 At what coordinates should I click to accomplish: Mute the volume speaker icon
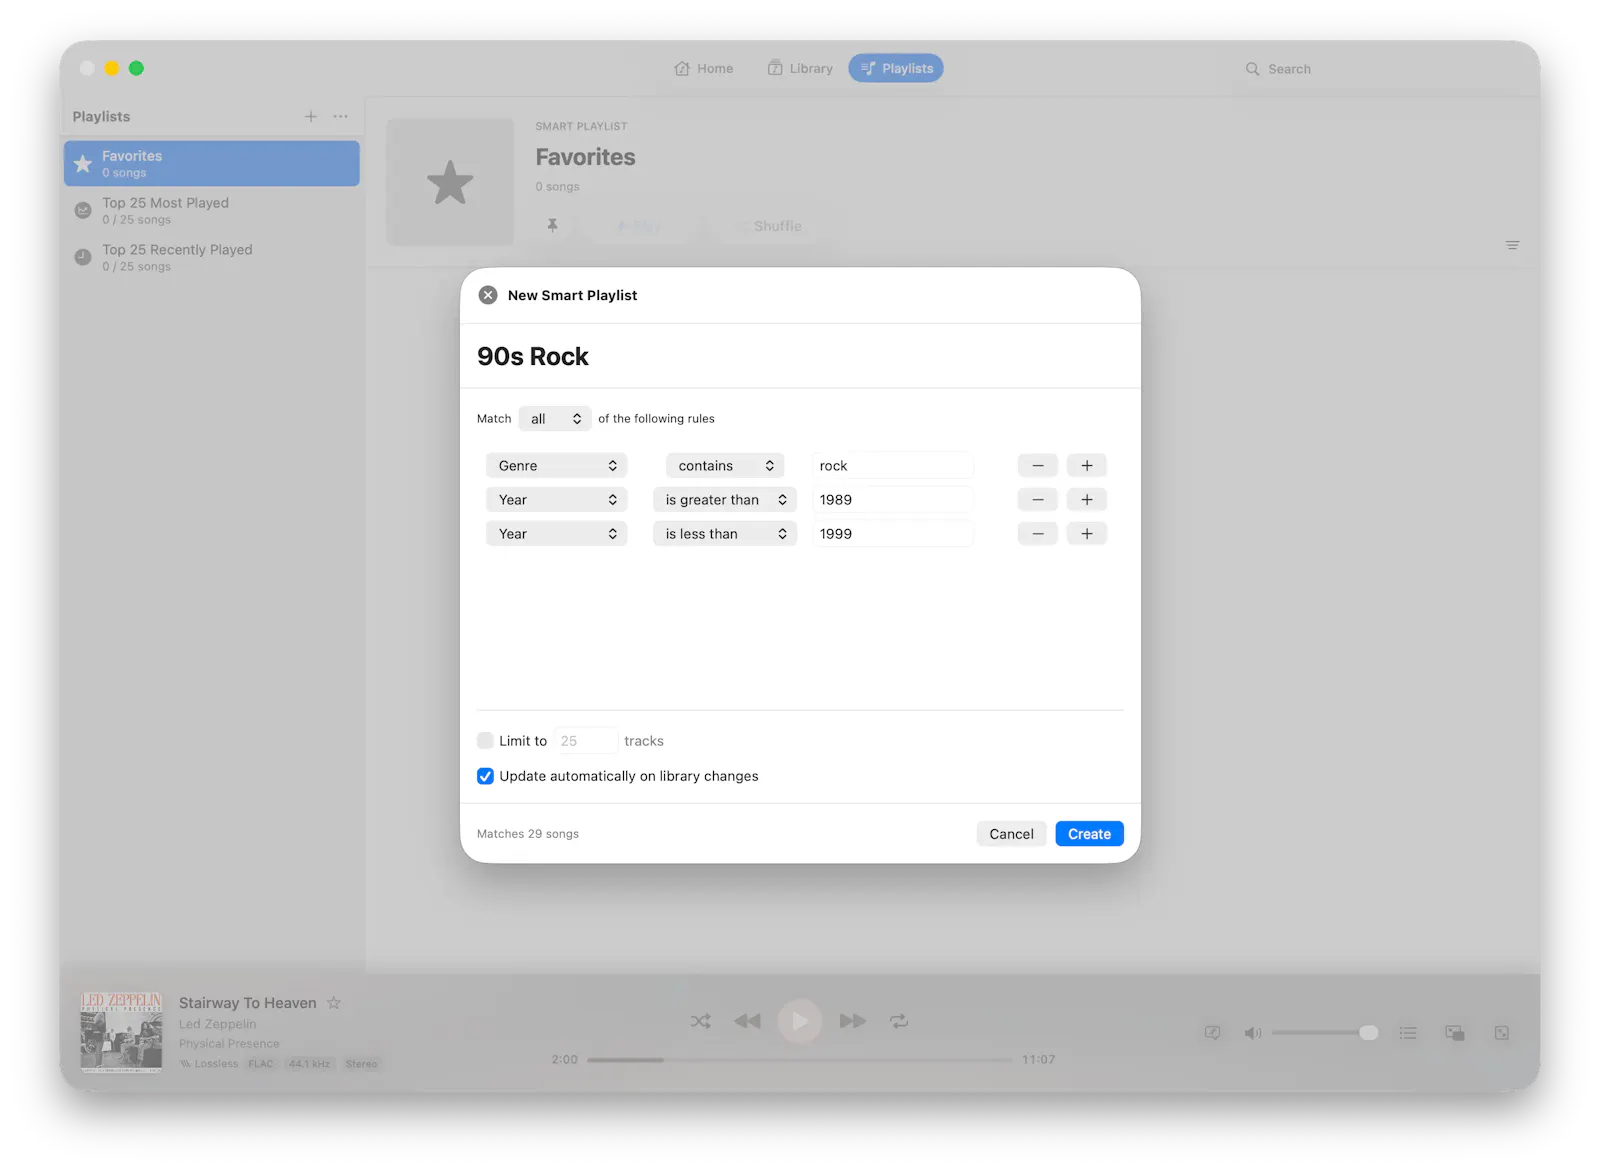[1252, 1033]
